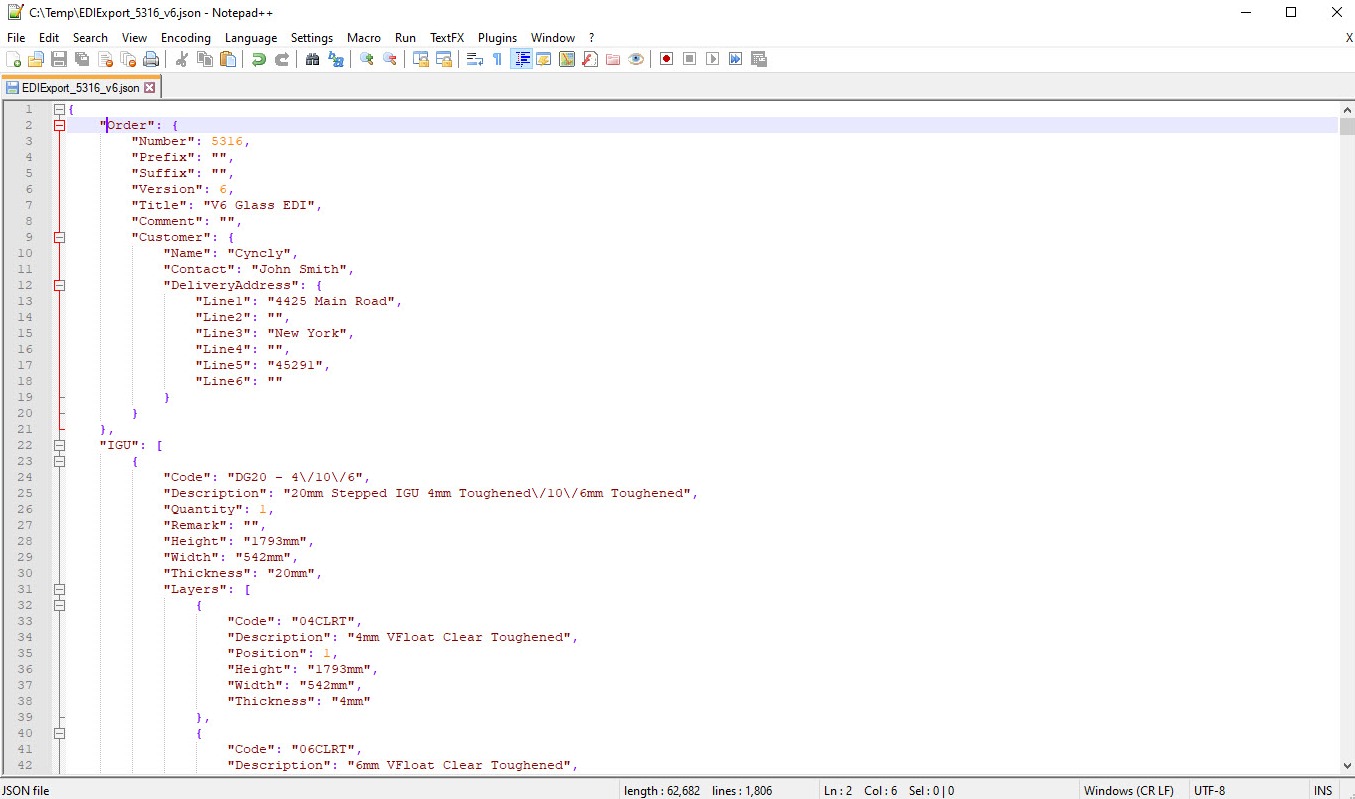Collapse the "Layers" array fold marker
Screen dimensions: 1355x799
[x=60, y=589]
